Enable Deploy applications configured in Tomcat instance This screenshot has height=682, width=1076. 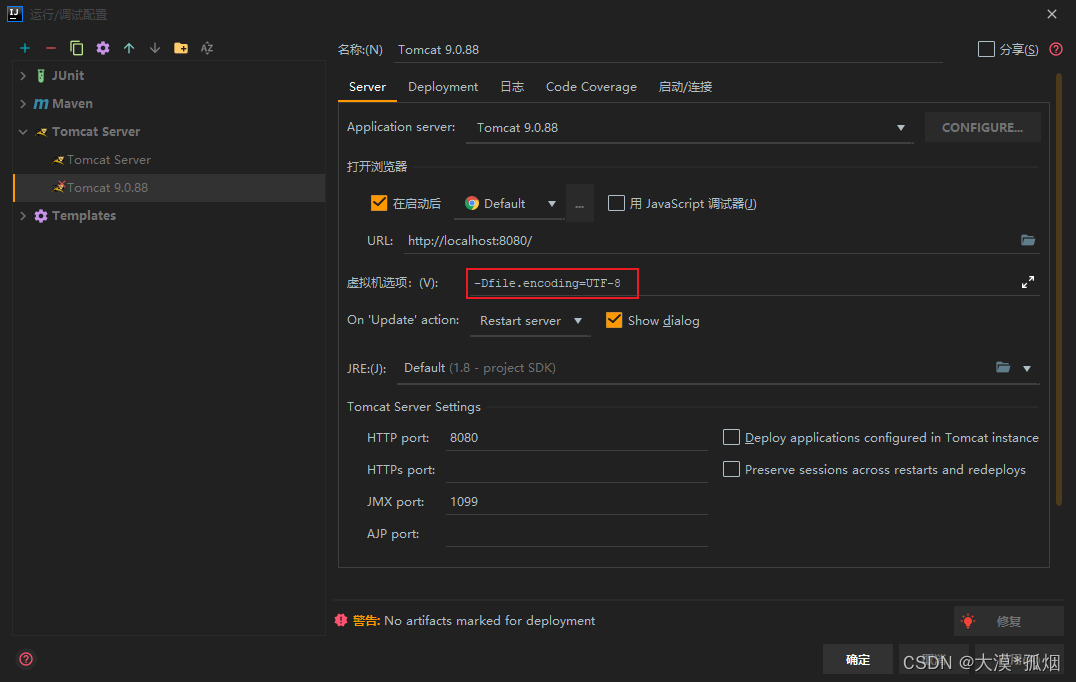coord(732,437)
